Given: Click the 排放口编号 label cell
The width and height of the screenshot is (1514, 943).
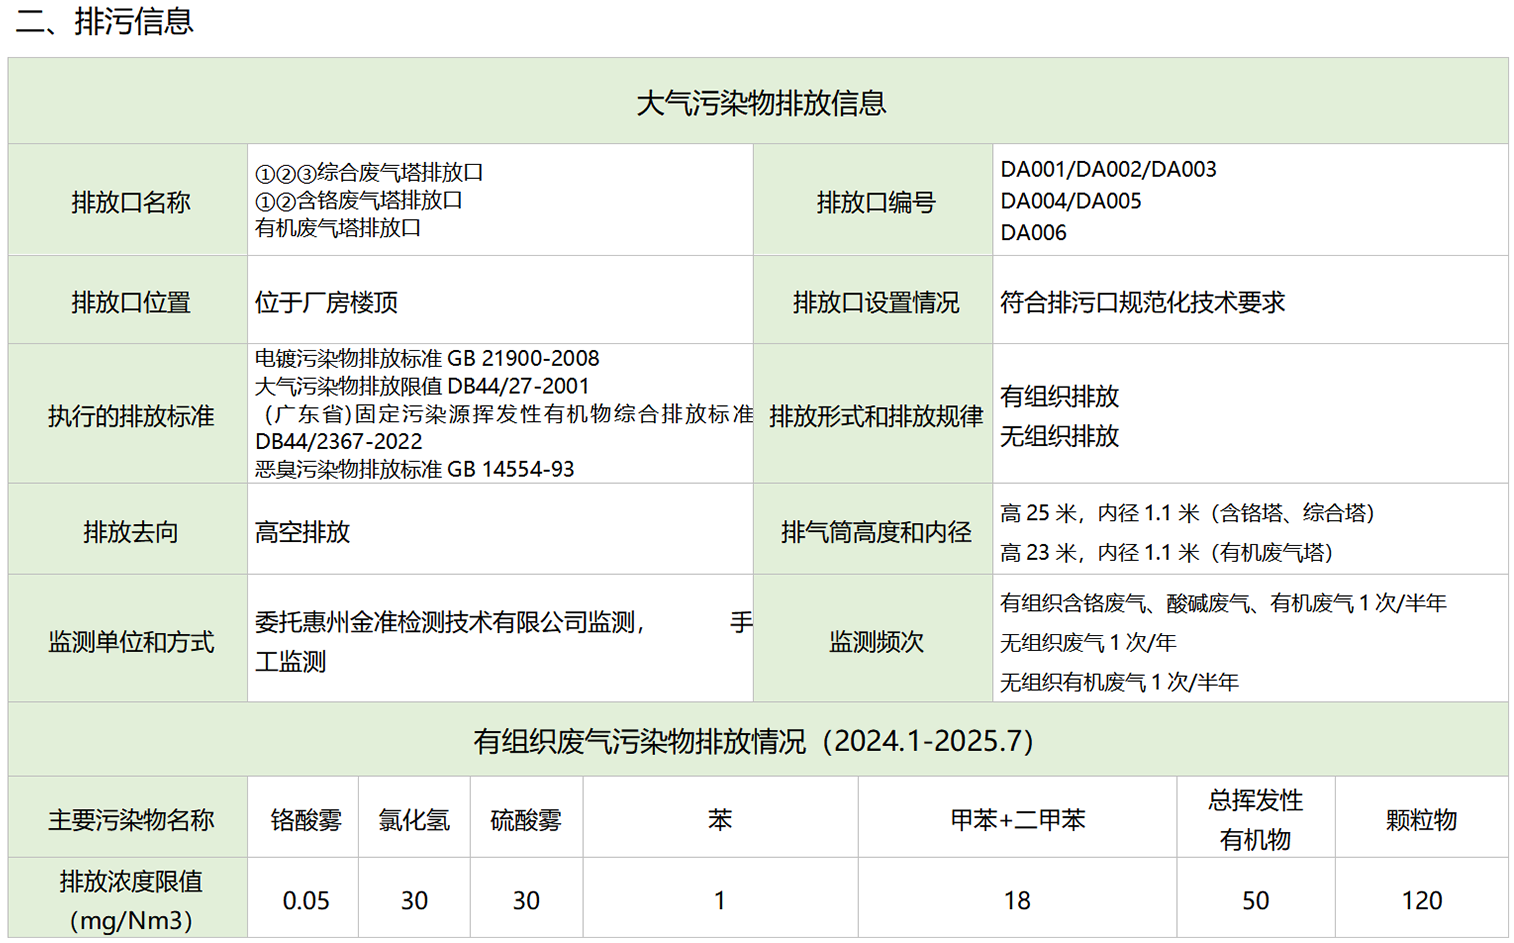Looking at the screenshot, I should coord(875,203).
